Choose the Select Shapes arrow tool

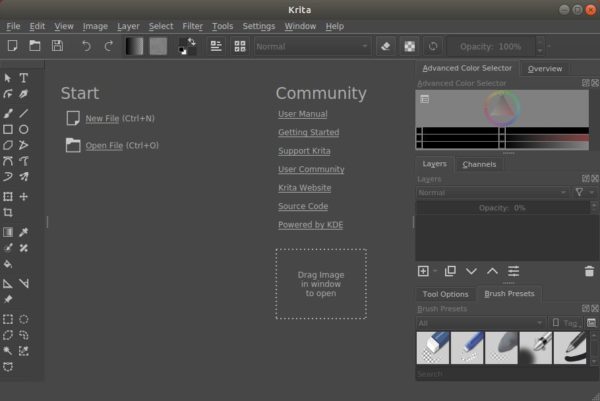coord(8,78)
